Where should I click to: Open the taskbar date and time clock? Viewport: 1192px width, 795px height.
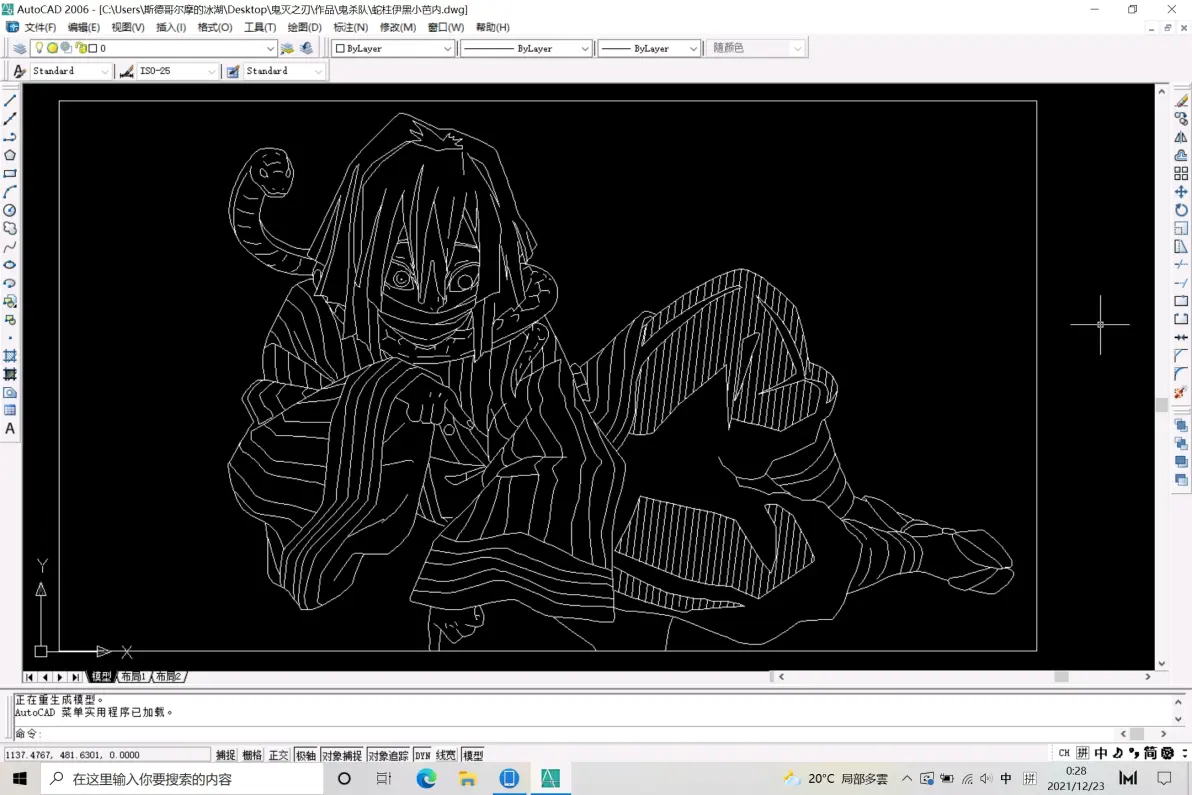click(1076, 778)
